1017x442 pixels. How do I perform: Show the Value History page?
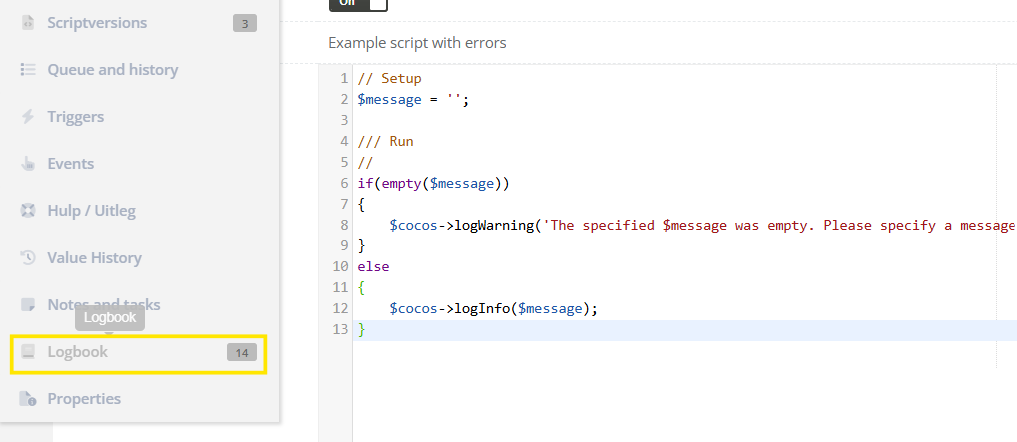94,258
